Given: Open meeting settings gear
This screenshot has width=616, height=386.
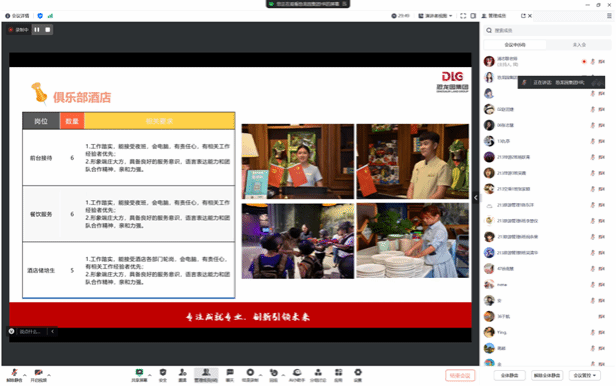Looking at the screenshot, I should tap(358, 375).
